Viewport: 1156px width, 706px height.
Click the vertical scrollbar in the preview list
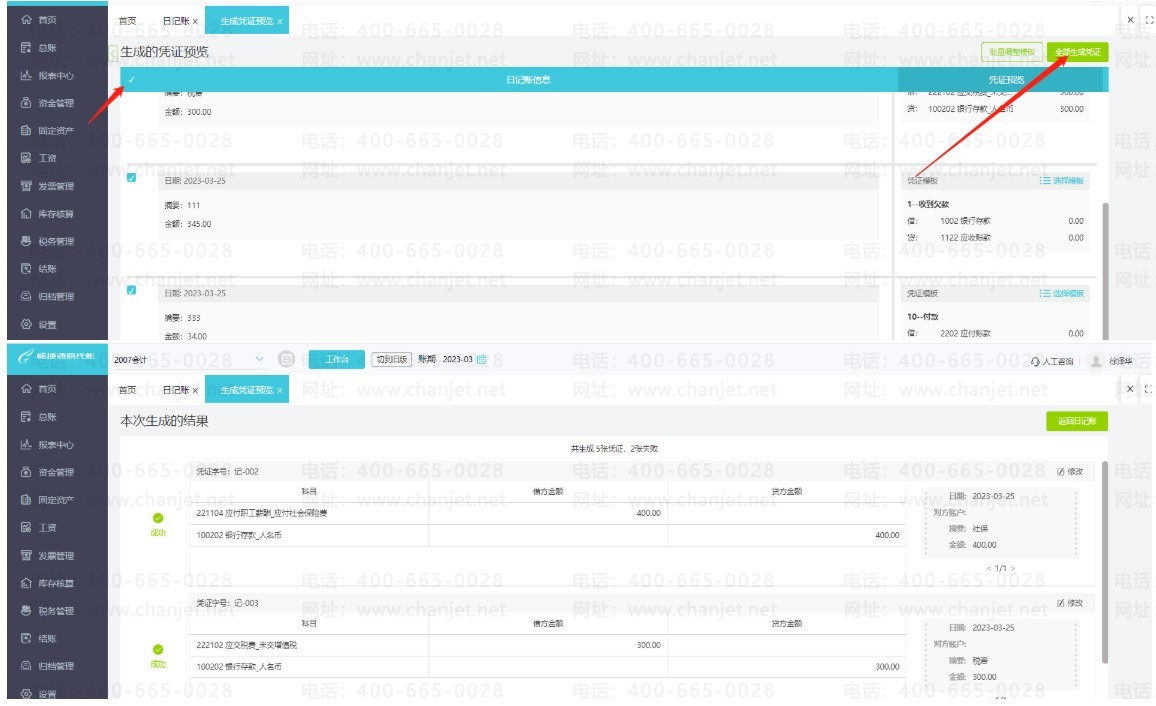pyautogui.click(x=1104, y=270)
